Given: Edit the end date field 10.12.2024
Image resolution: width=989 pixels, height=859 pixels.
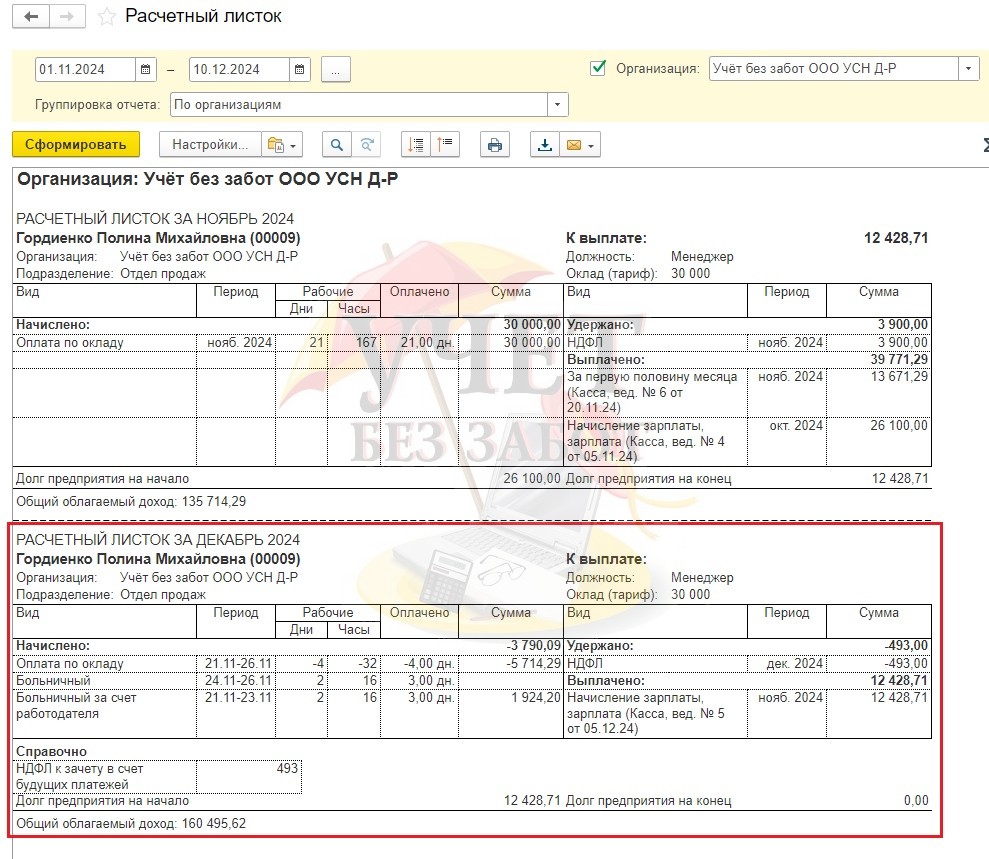Looking at the screenshot, I should tap(240, 69).
